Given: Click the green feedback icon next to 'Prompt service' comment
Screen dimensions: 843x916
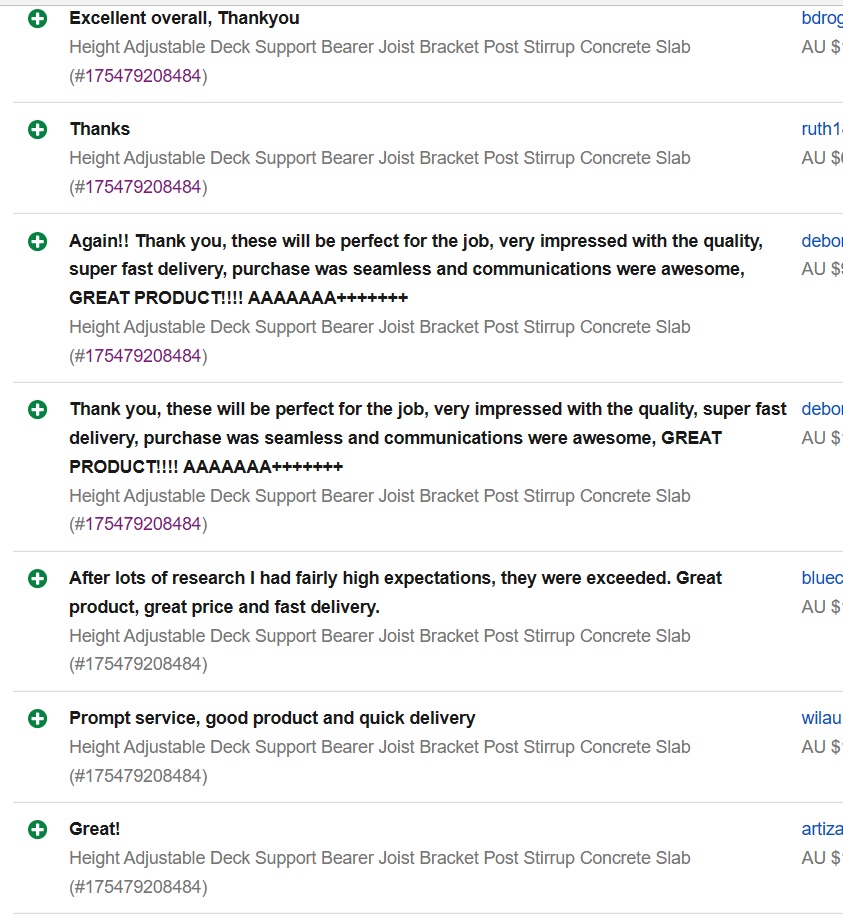Looking at the screenshot, I should coord(37,718).
